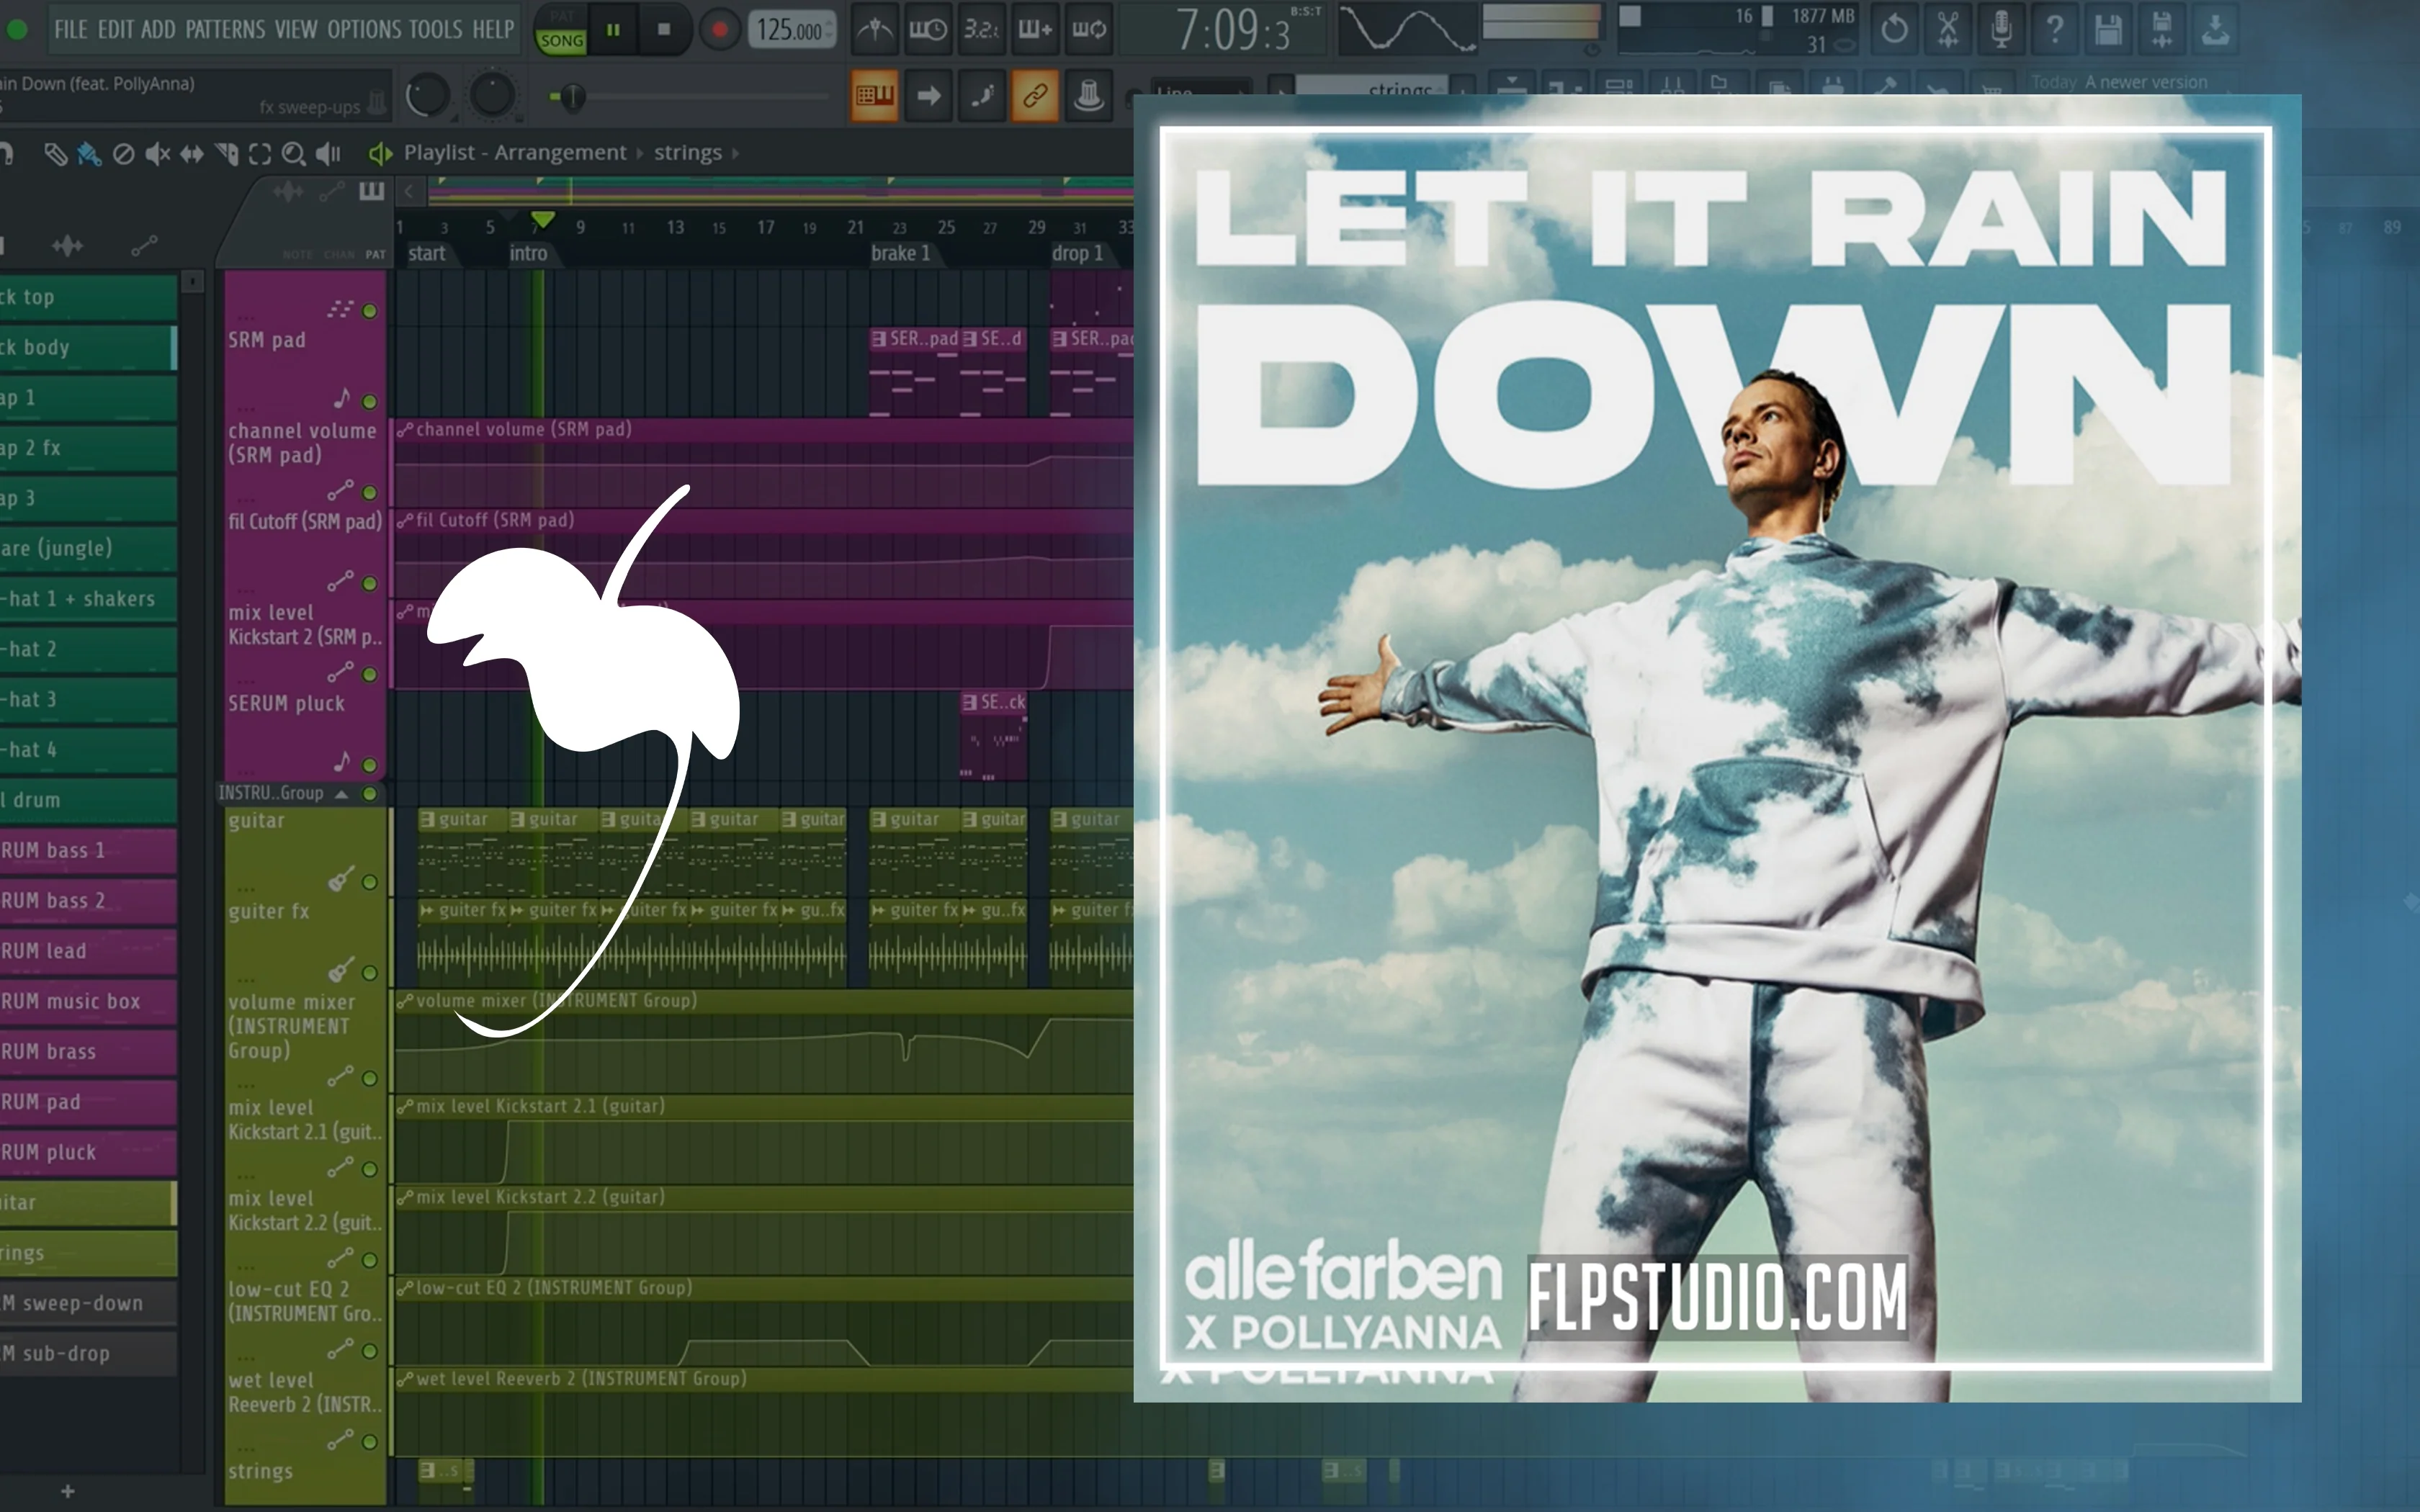The width and height of the screenshot is (2420, 1512).
Task: Toggle the recording countdown icon
Action: (981, 30)
